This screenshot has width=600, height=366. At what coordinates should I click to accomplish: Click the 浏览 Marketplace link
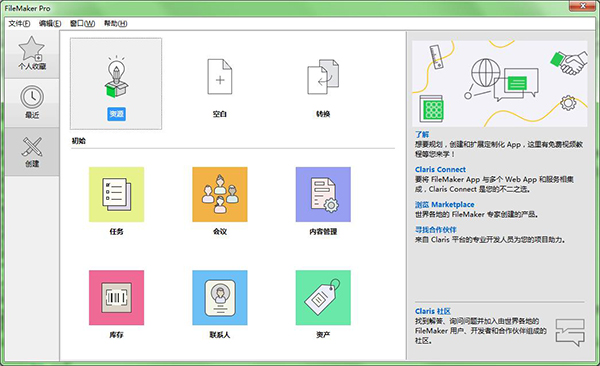[x=445, y=204]
